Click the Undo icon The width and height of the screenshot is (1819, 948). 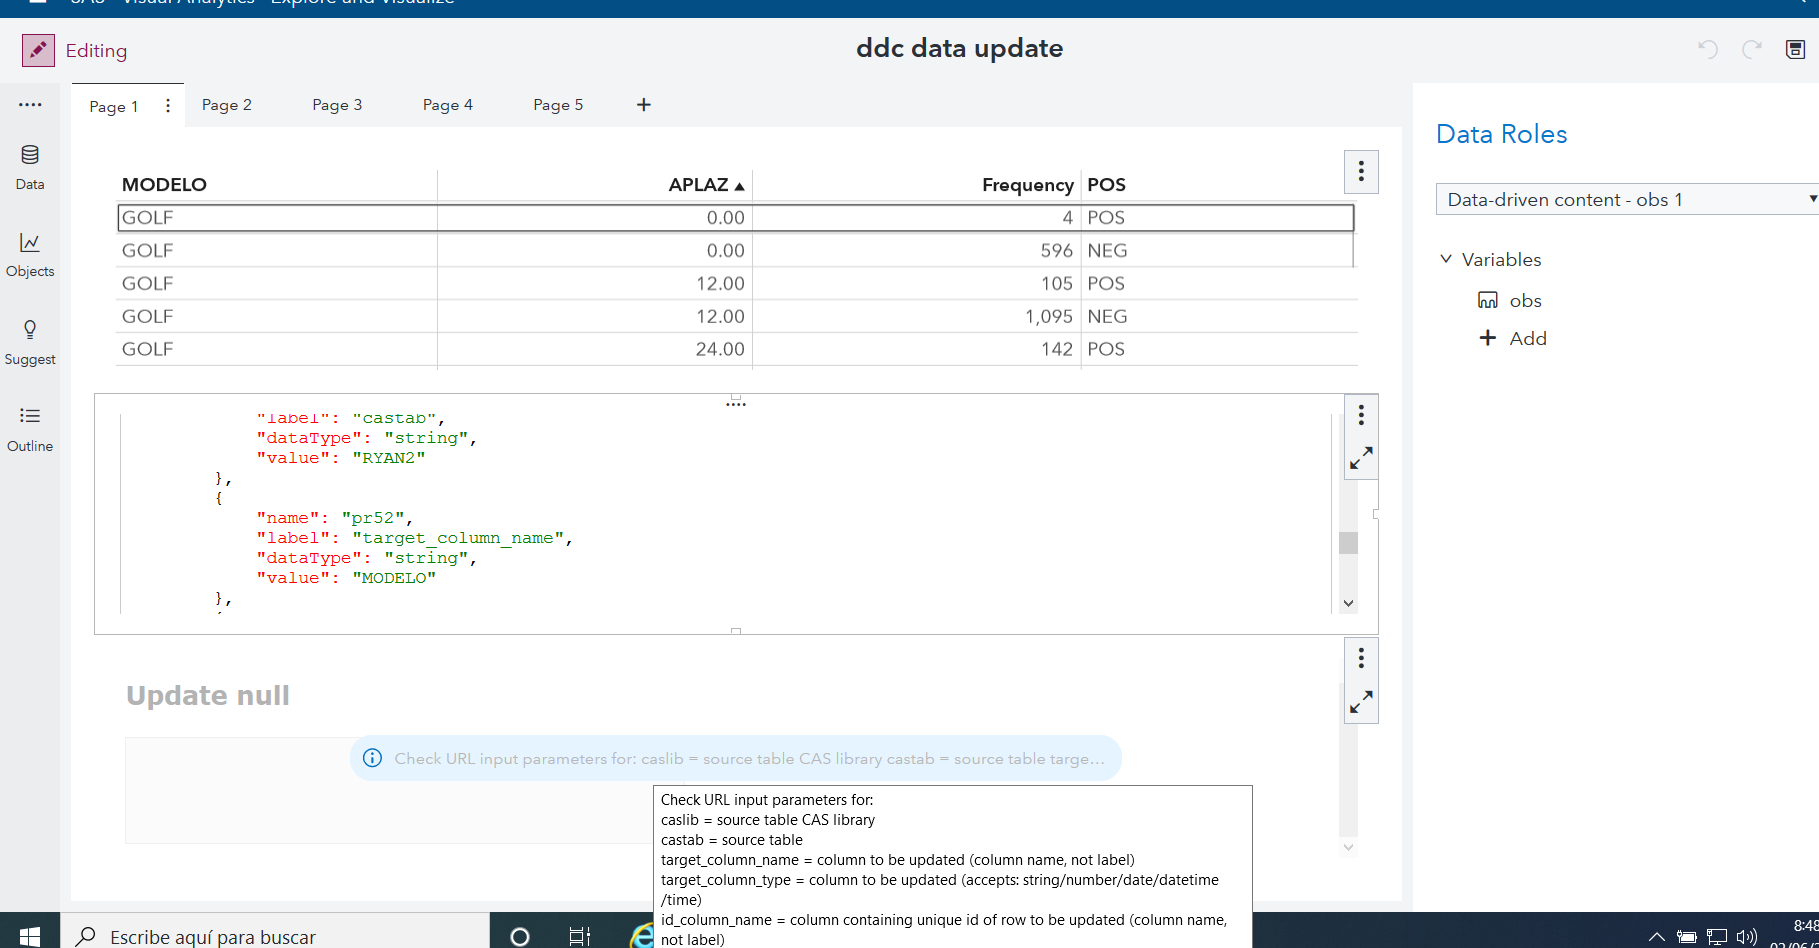point(1707,49)
